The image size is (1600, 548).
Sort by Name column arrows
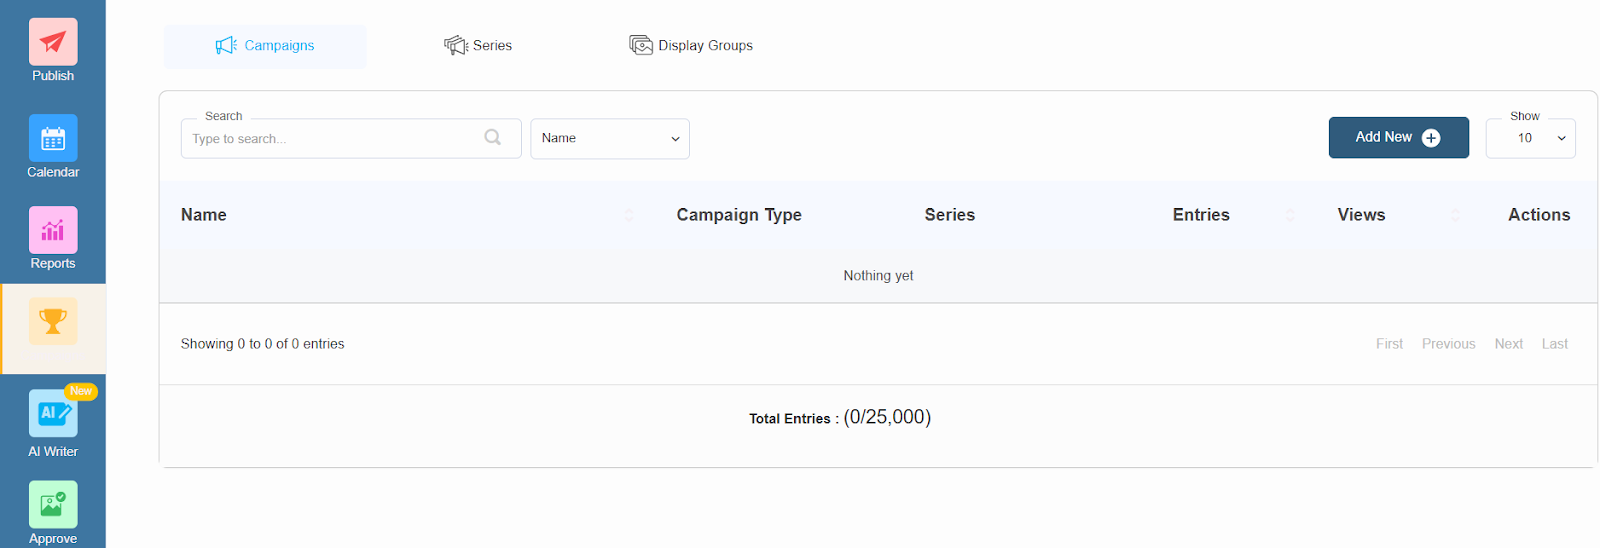point(629,215)
